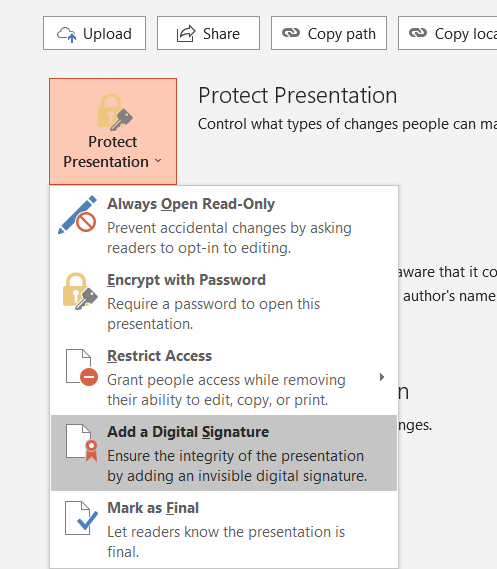Select Add a Digital Signature
Screen dimensions: 497x569
tap(224, 453)
